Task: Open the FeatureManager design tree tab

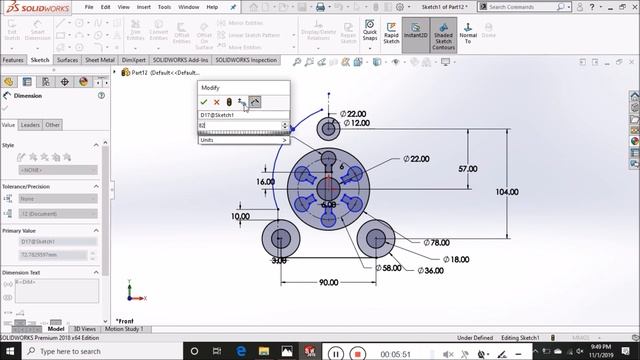Action: click(9, 82)
